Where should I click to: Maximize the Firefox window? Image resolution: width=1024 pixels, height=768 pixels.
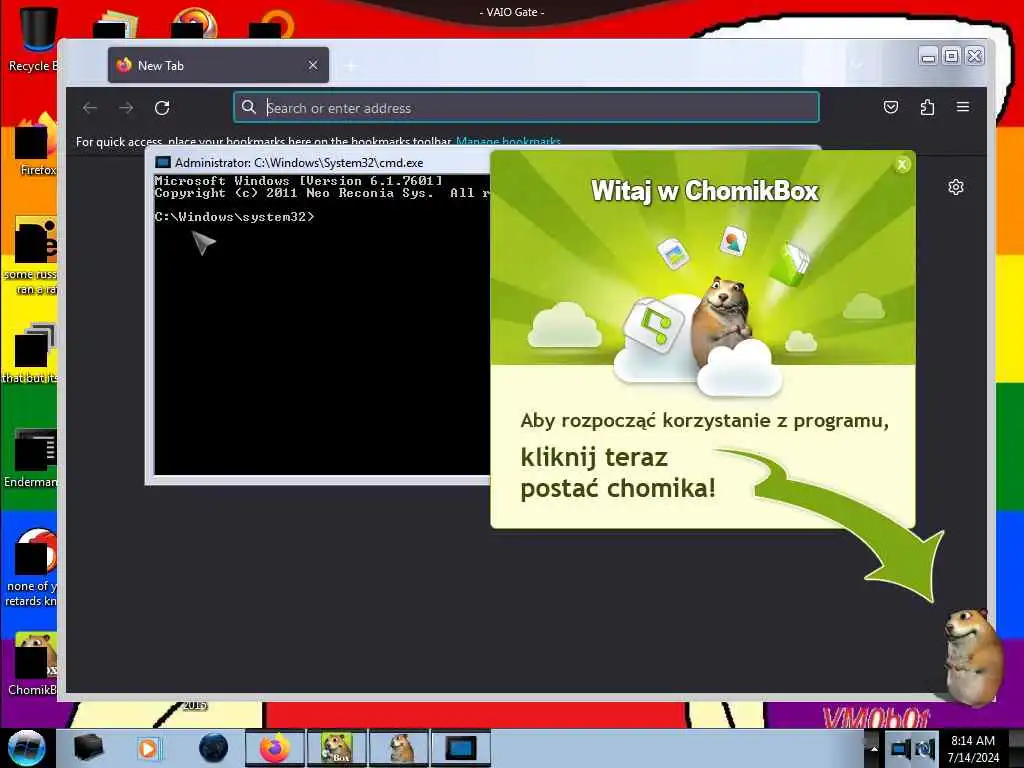pos(952,57)
